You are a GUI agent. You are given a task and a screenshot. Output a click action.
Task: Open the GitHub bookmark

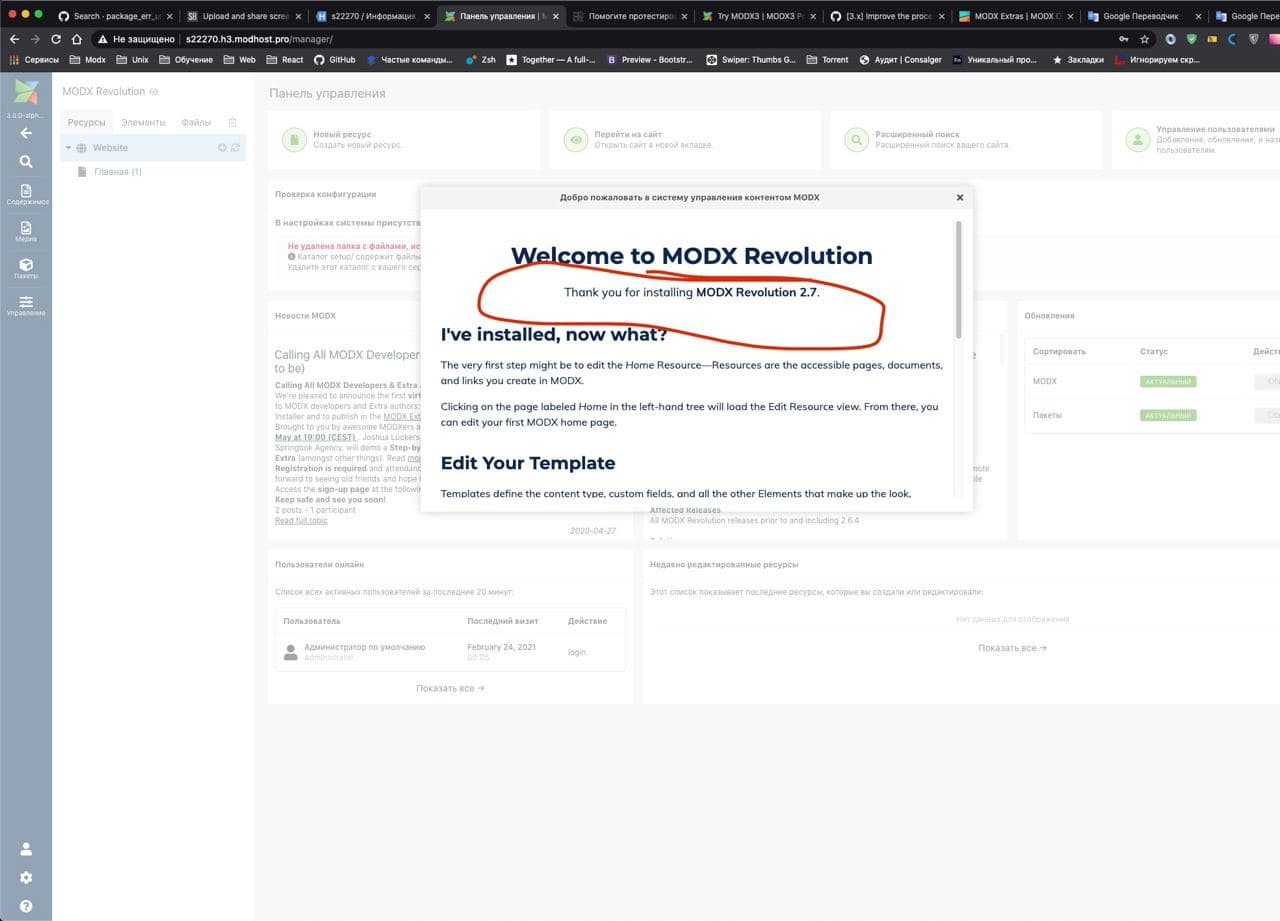pos(334,60)
